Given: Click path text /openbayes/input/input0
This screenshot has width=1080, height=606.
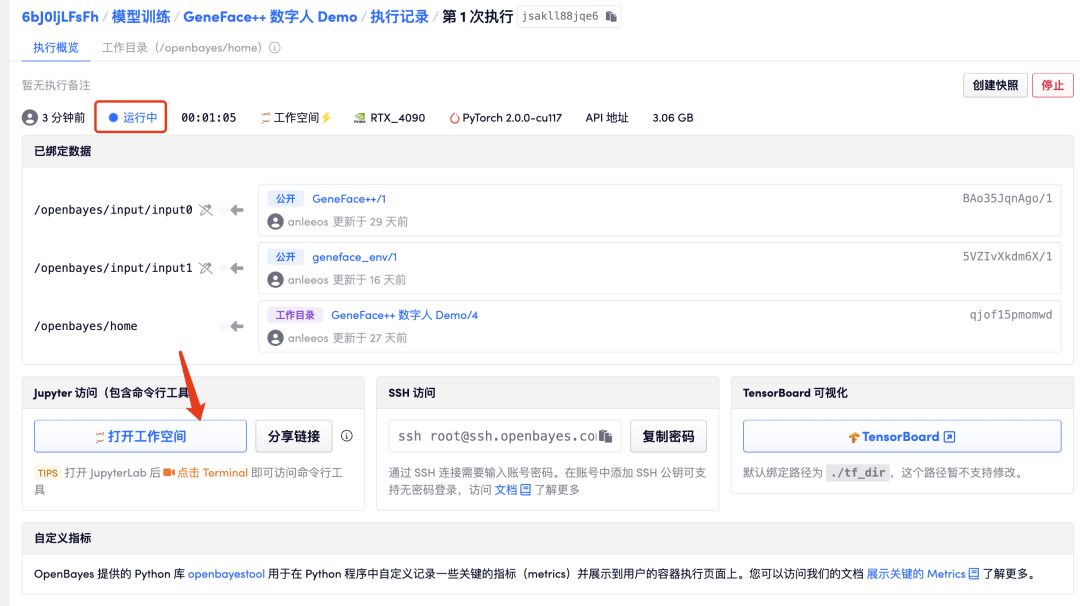Looking at the screenshot, I should click(113, 210).
